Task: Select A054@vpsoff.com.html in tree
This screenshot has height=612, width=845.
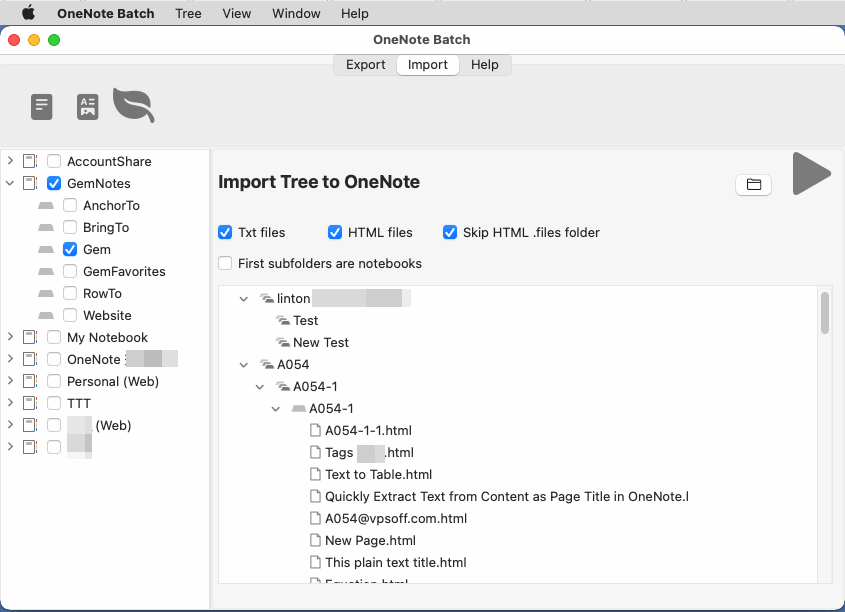Action: tap(396, 518)
